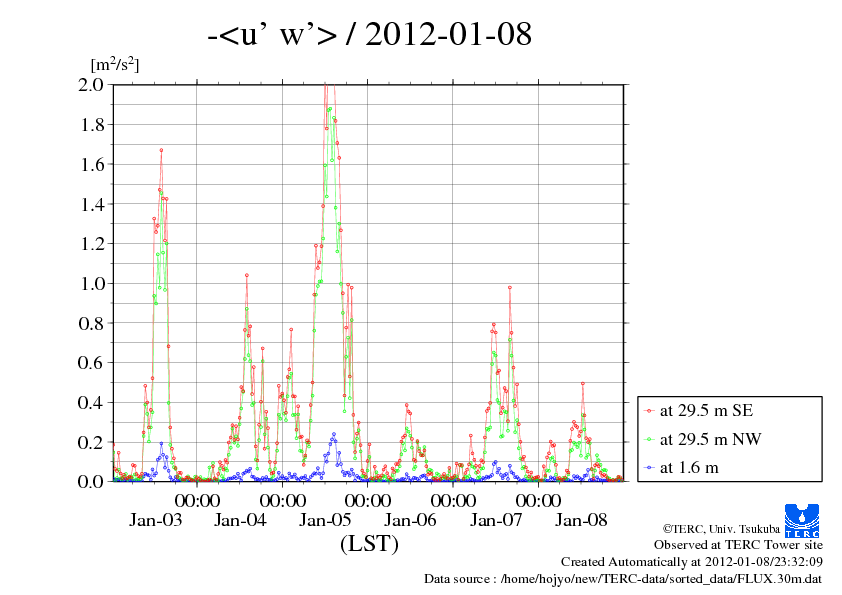Click the y-axis value 2.0
This screenshot has height=595, width=842.
tap(91, 84)
